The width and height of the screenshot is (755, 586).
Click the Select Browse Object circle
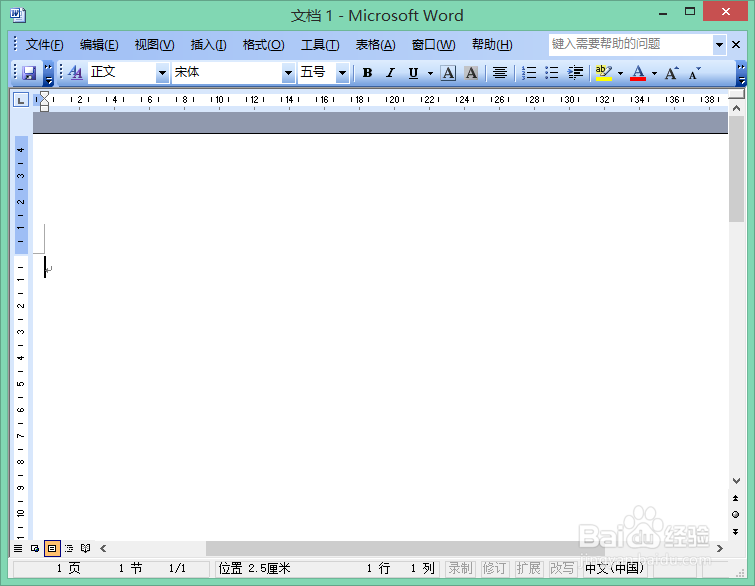click(x=736, y=514)
